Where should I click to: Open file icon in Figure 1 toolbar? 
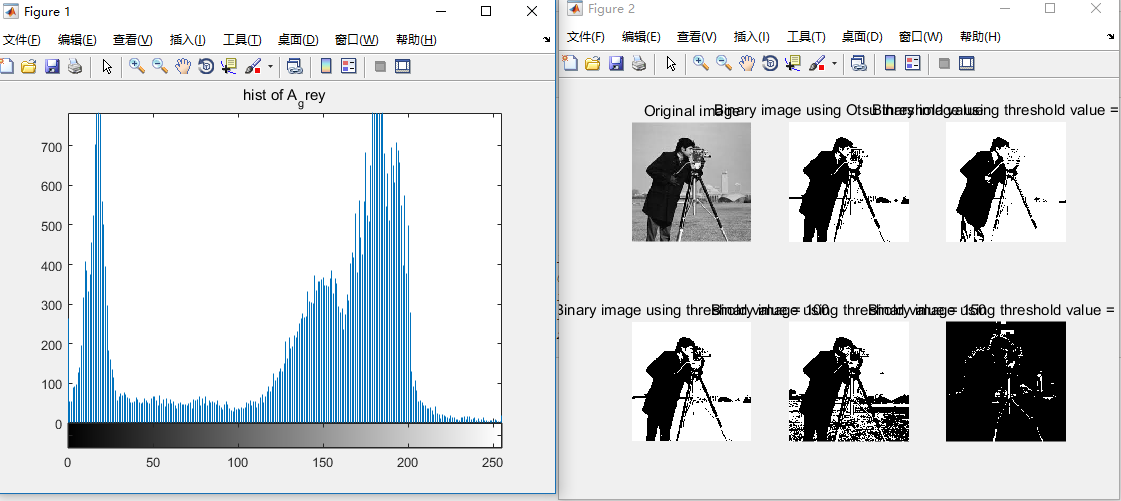coord(29,66)
